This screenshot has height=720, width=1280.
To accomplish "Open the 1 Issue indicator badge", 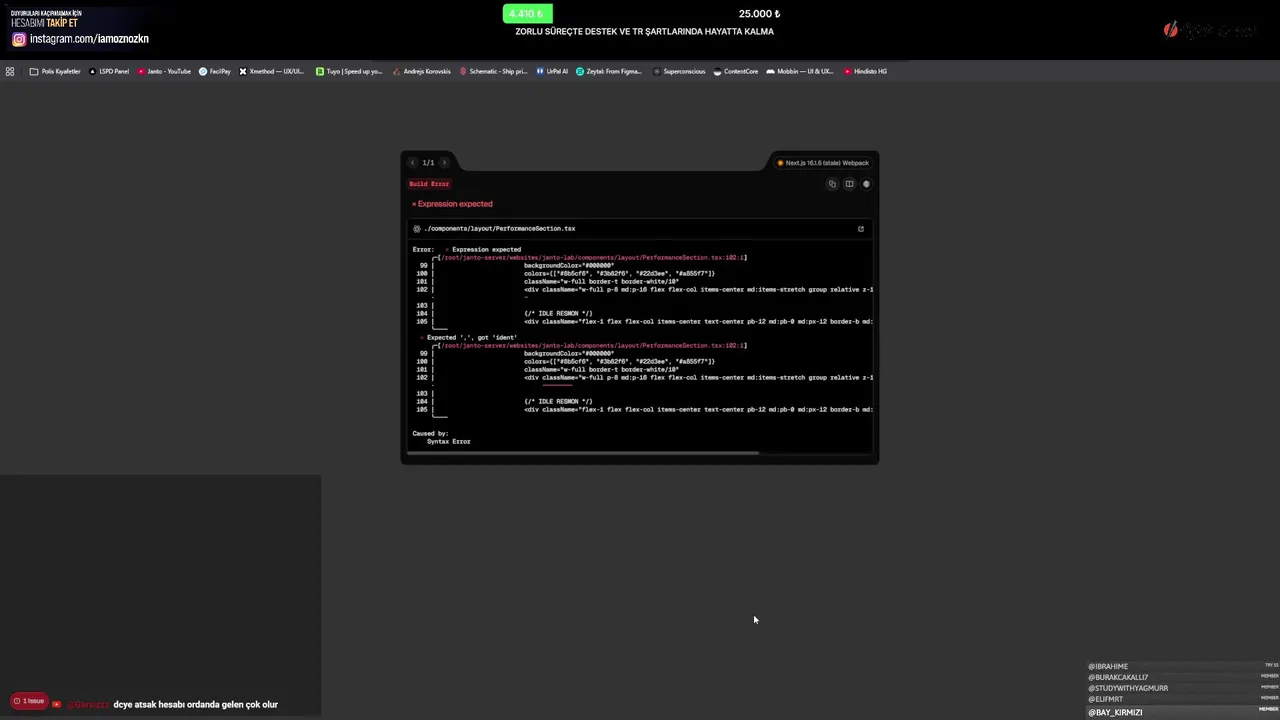I will [29, 701].
